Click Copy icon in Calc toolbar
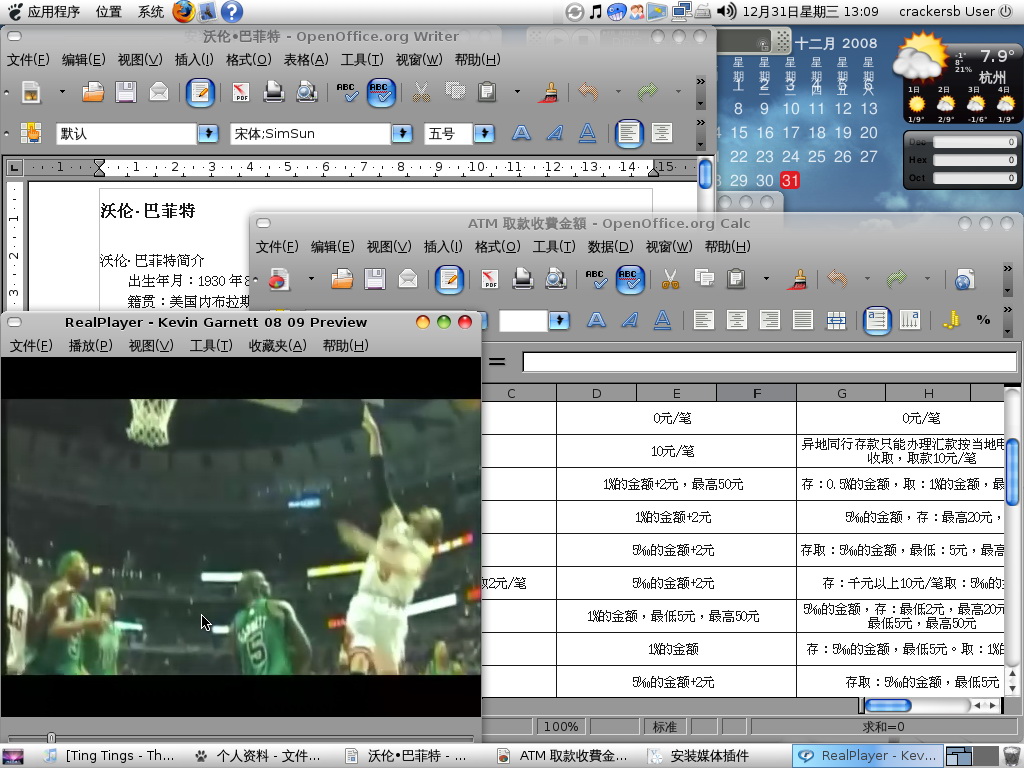Screen dimensions: 1024x768 704,280
